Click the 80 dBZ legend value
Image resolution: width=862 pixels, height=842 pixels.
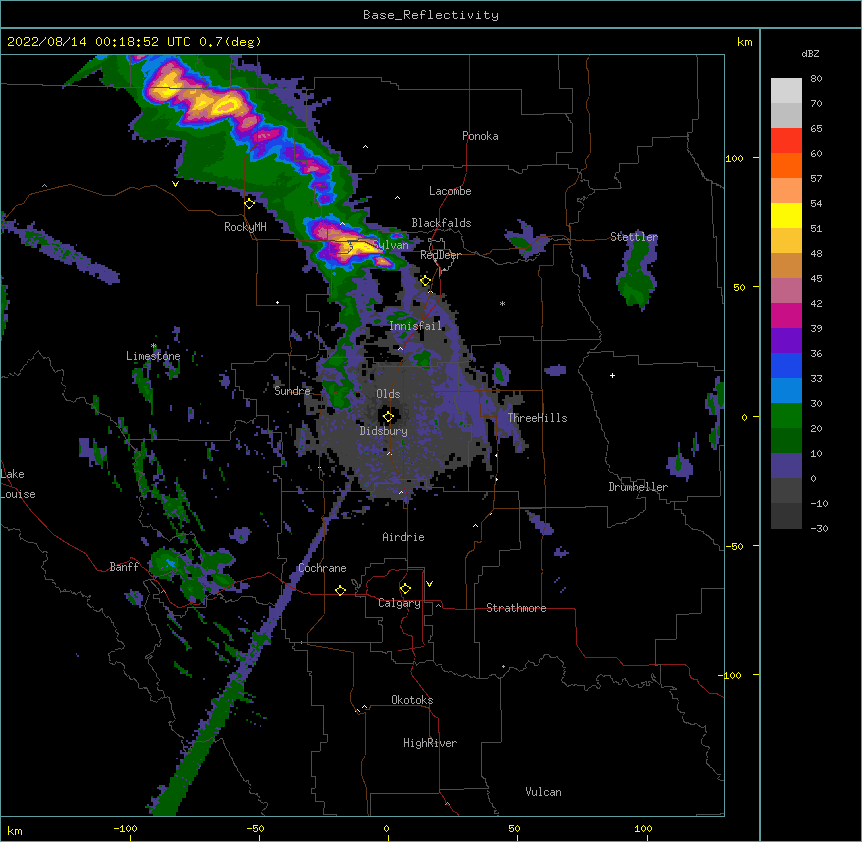point(816,79)
